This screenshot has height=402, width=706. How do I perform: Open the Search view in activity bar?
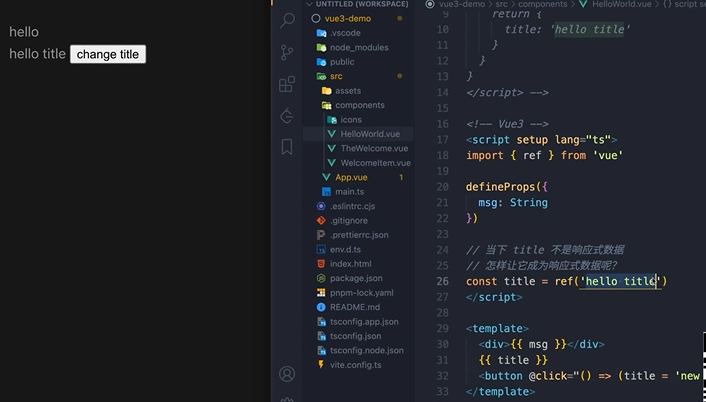(287, 20)
